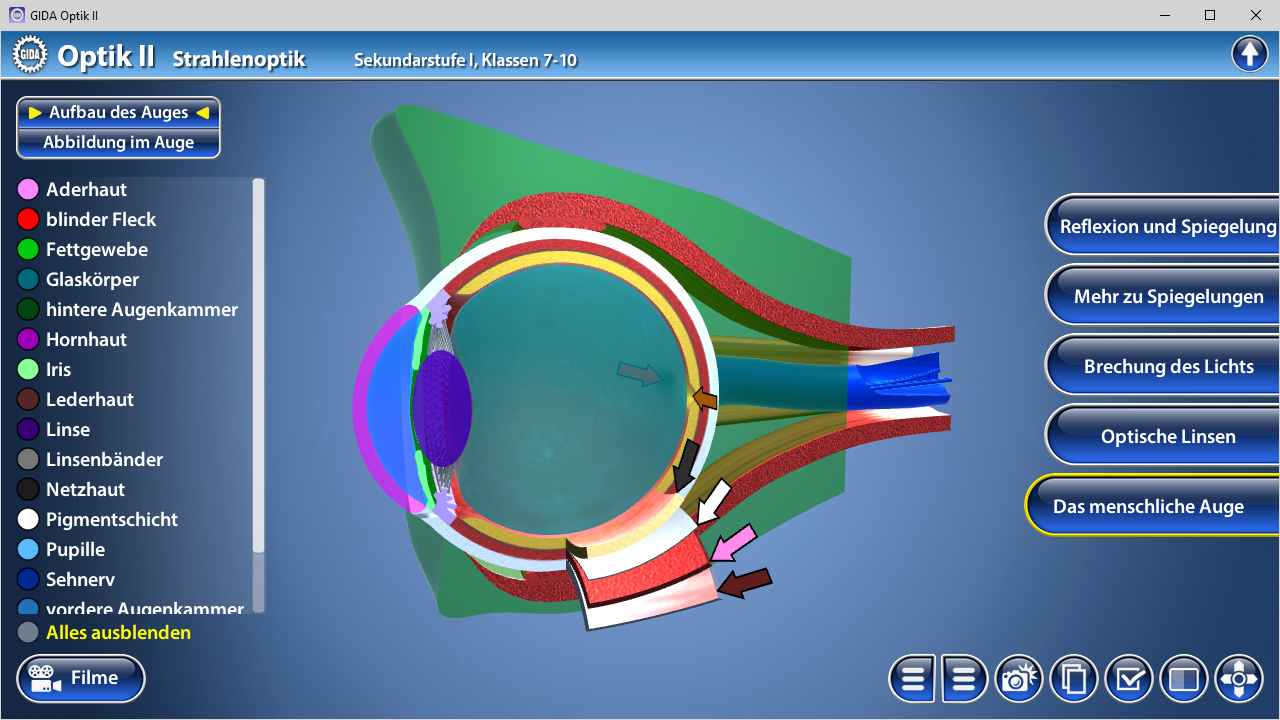Click the up arrow home icon
Screen dimensions: 1280x720
pos(1249,54)
